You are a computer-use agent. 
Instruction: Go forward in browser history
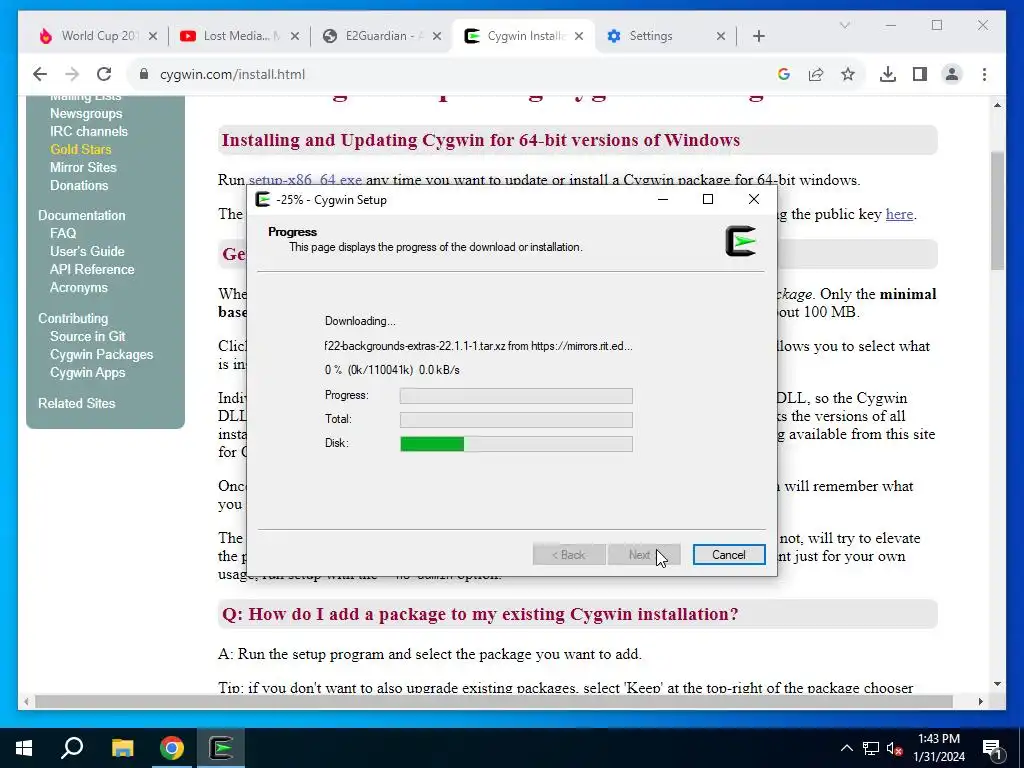click(x=72, y=74)
